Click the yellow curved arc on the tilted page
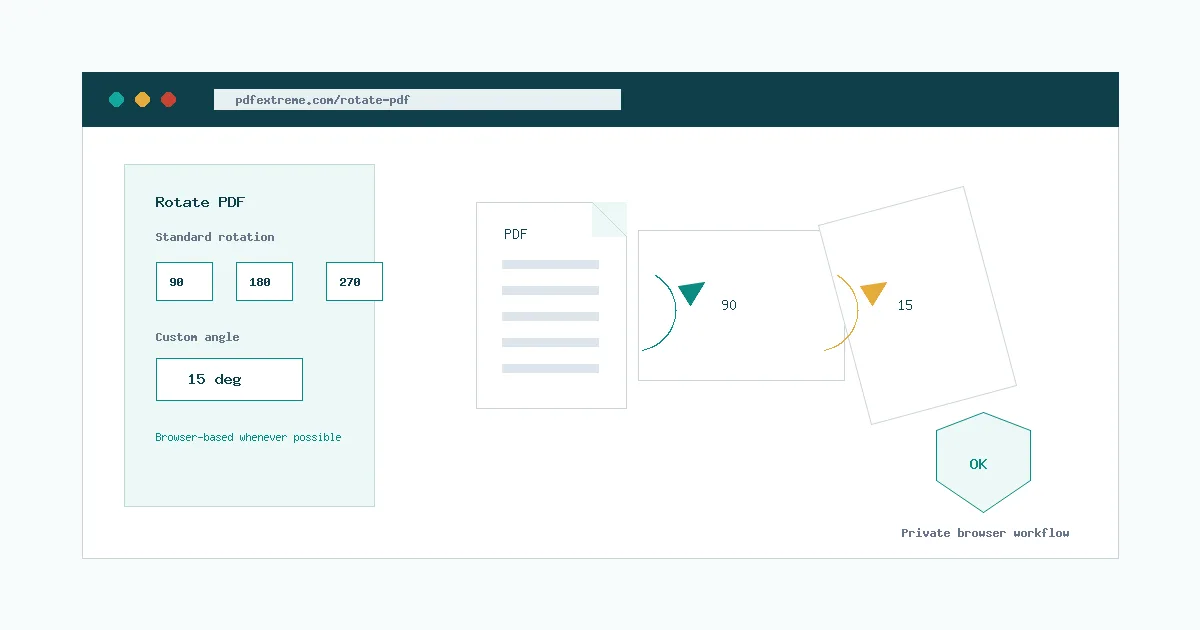Screen dimensions: 1200x630 (842, 312)
